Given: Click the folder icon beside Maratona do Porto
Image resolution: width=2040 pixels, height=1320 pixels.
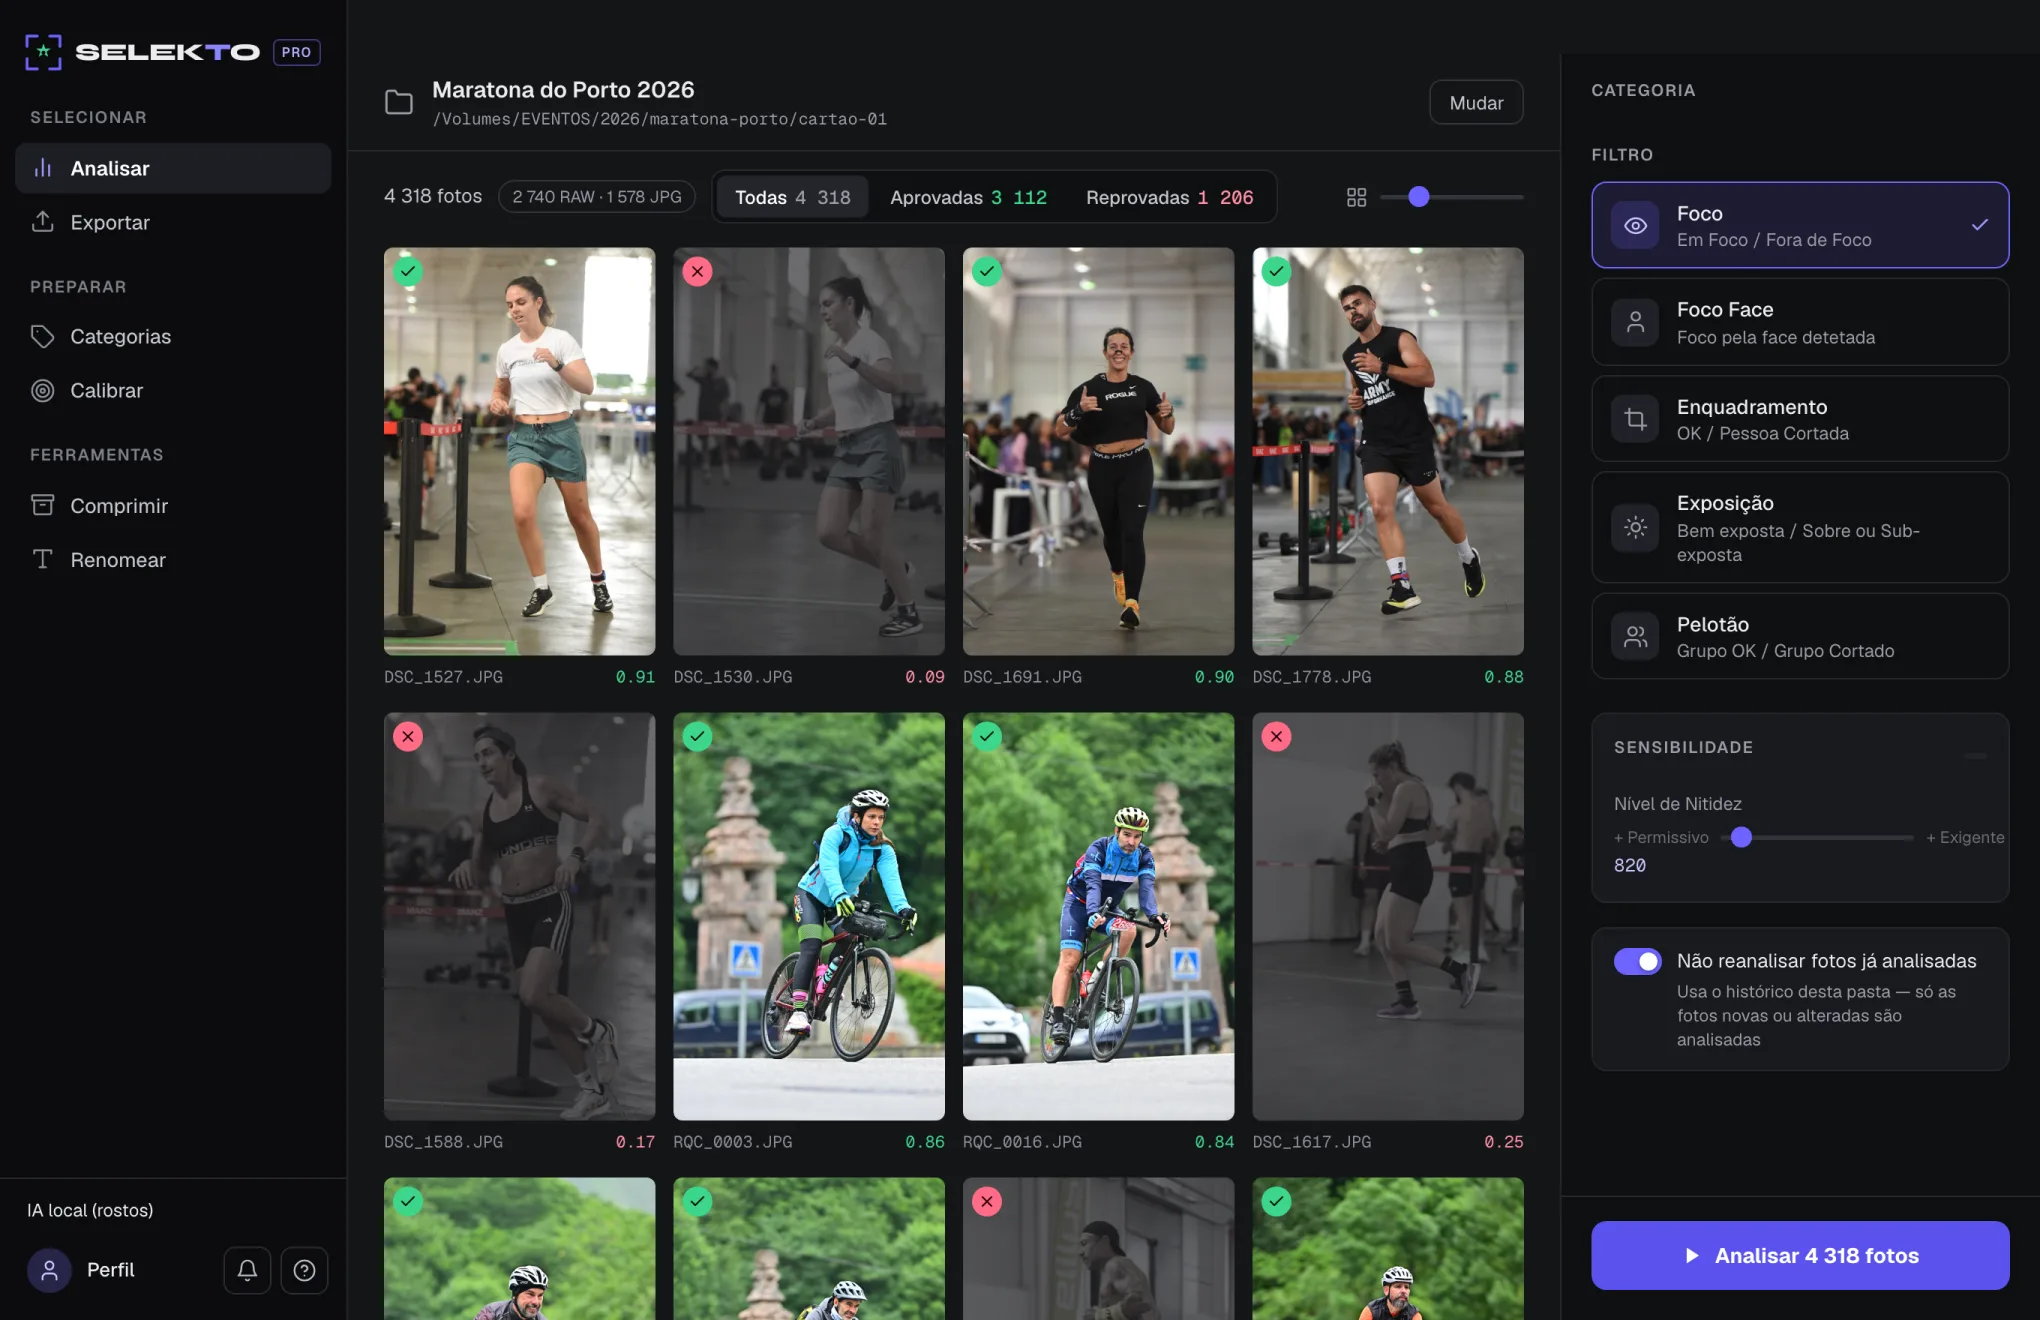Looking at the screenshot, I should pyautogui.click(x=399, y=102).
